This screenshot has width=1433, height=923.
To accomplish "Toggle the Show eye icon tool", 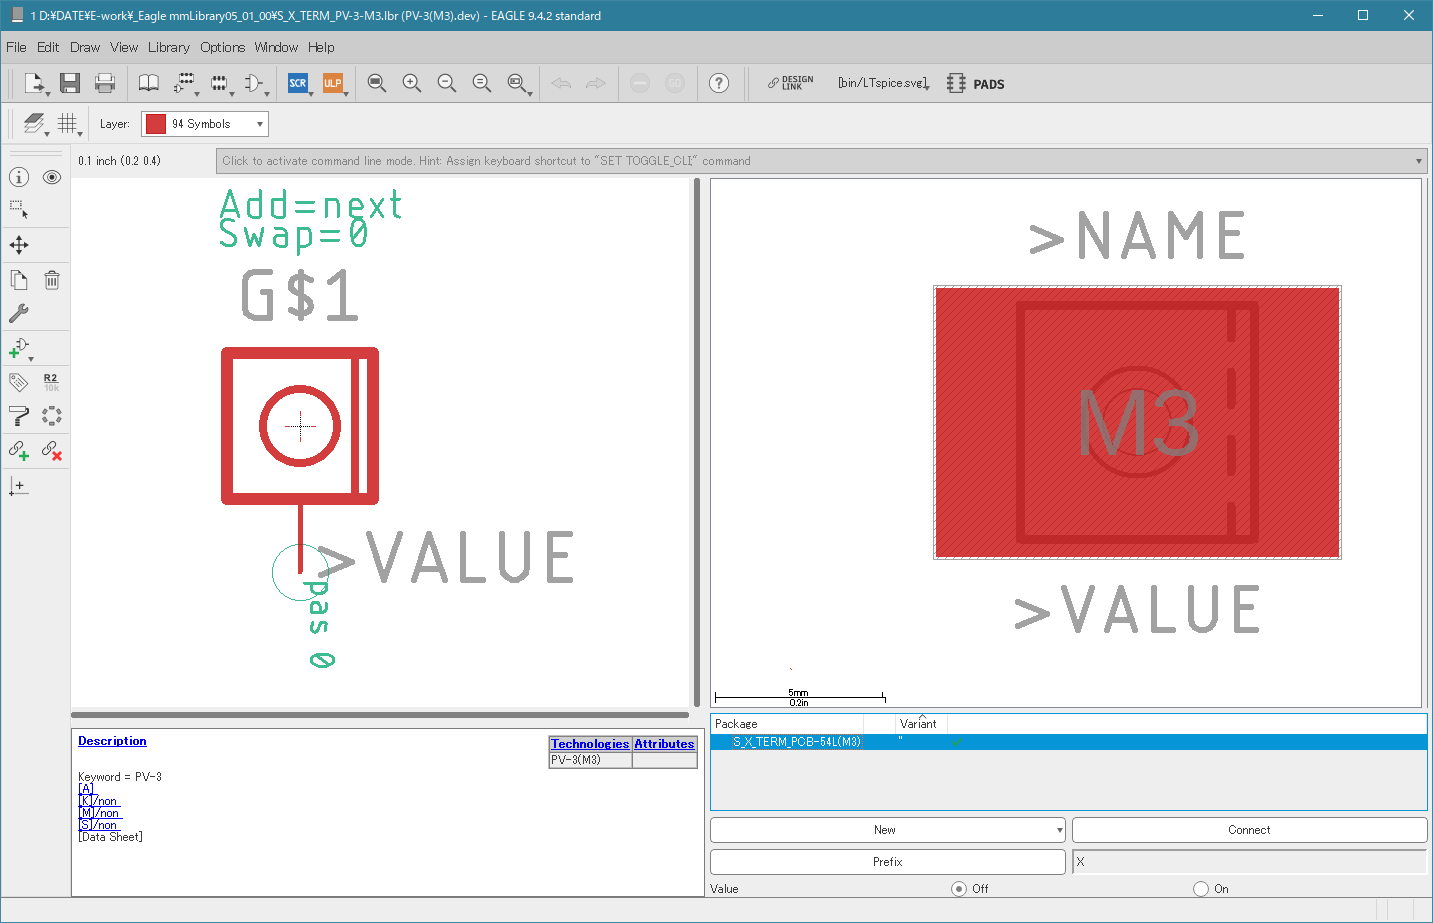I will coord(52,177).
